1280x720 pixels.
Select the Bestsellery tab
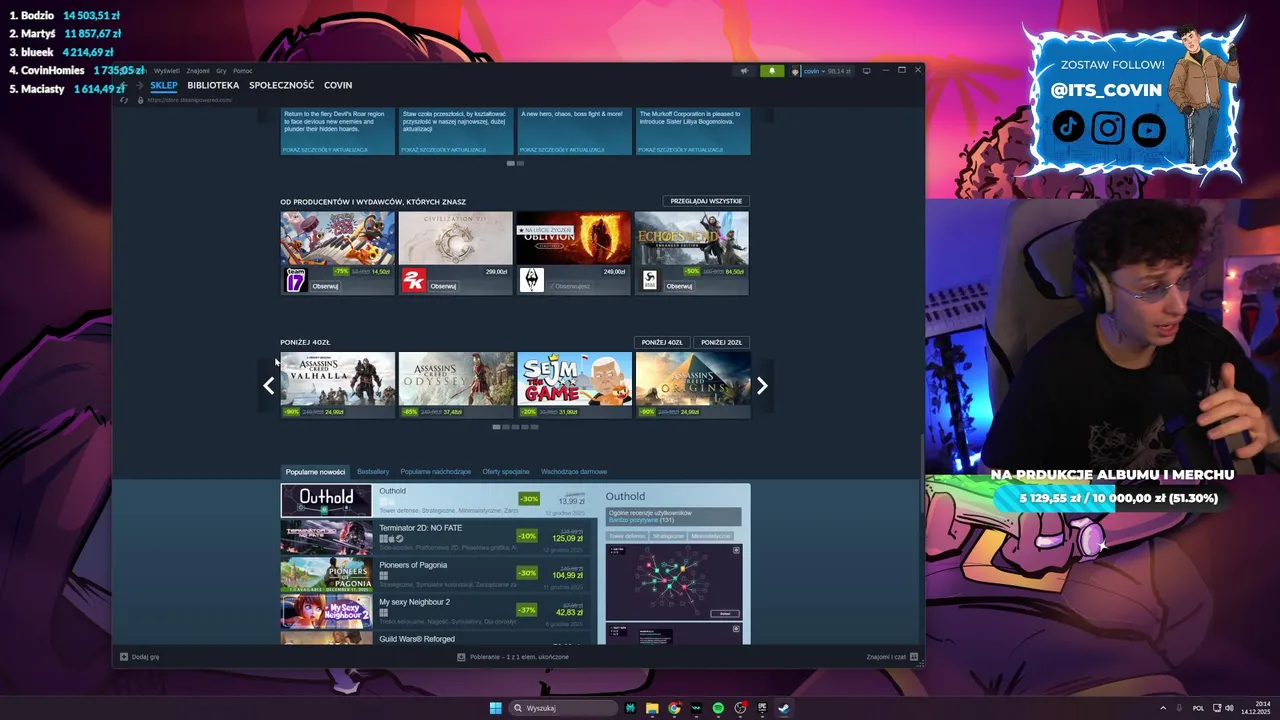click(x=373, y=472)
